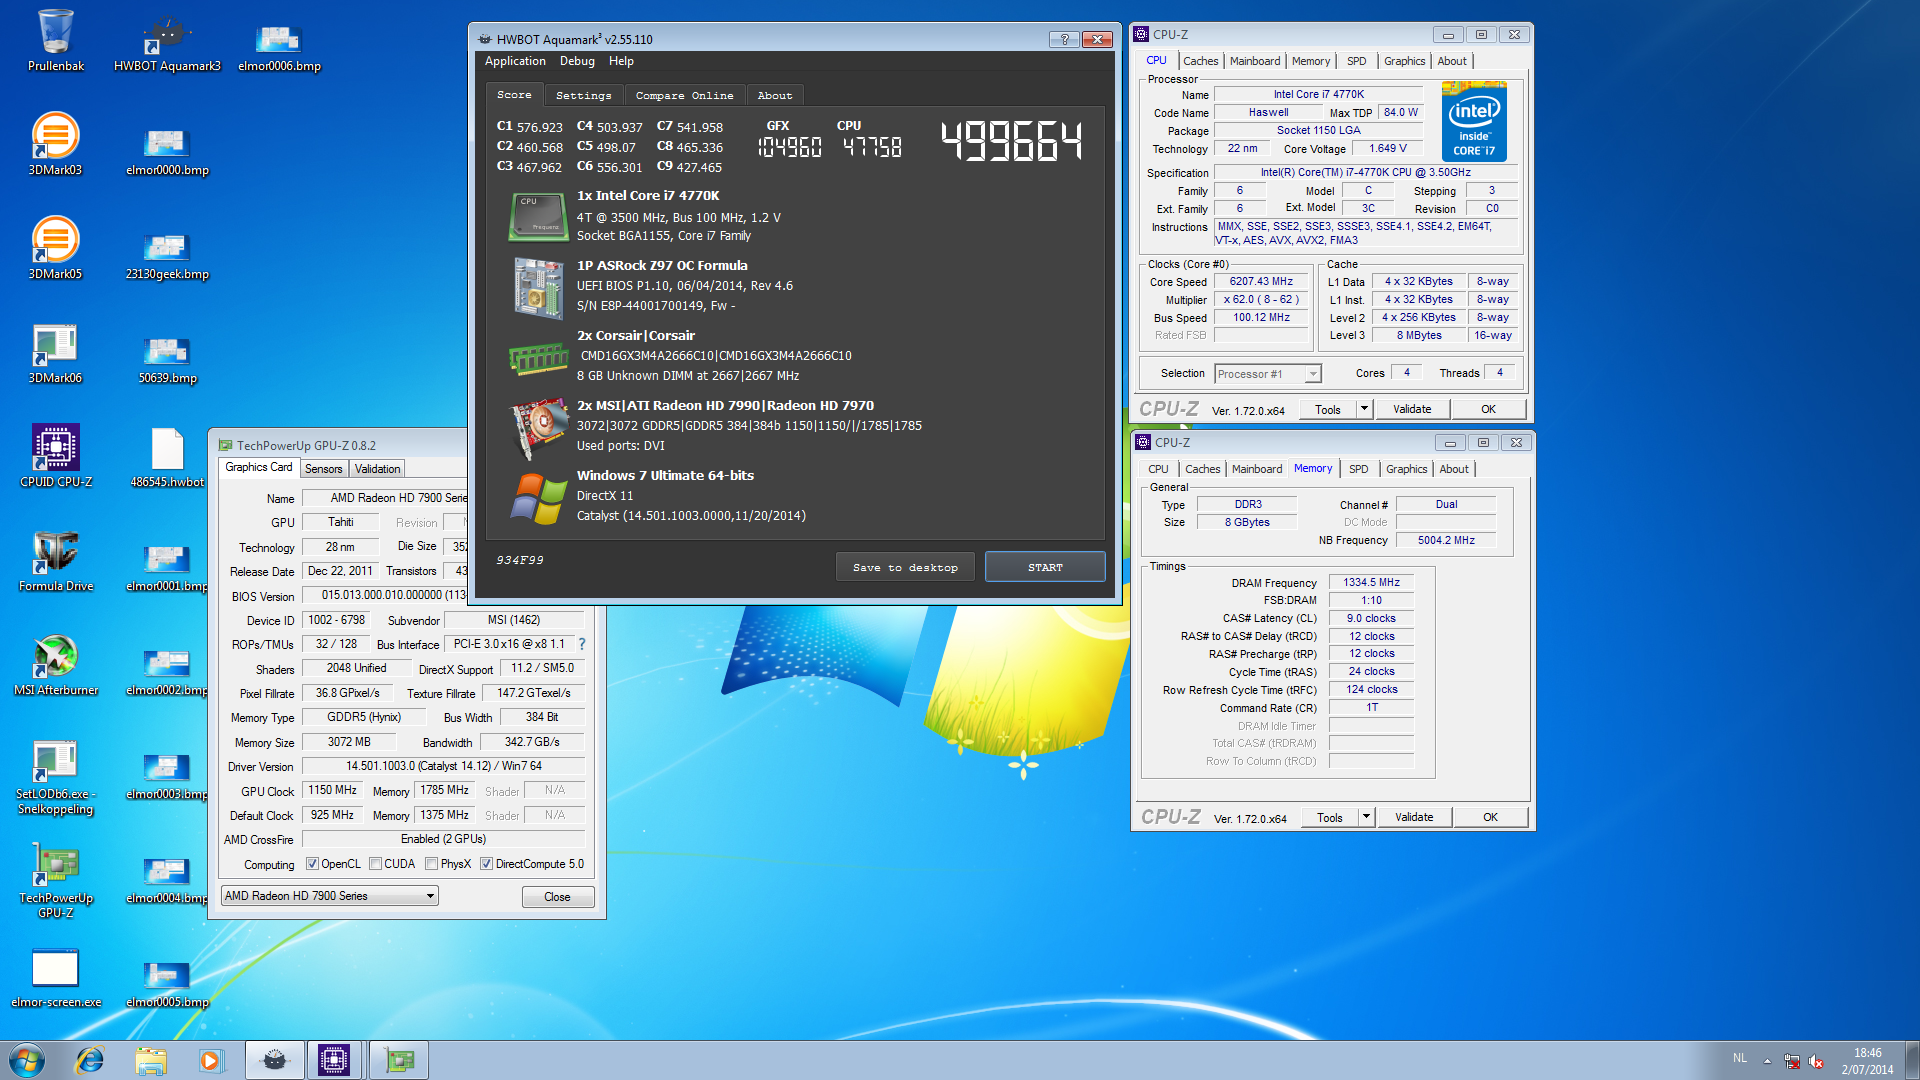Click Tools button in upper CPU-Z
The width and height of the screenshot is (1920, 1080).
pyautogui.click(x=1328, y=409)
